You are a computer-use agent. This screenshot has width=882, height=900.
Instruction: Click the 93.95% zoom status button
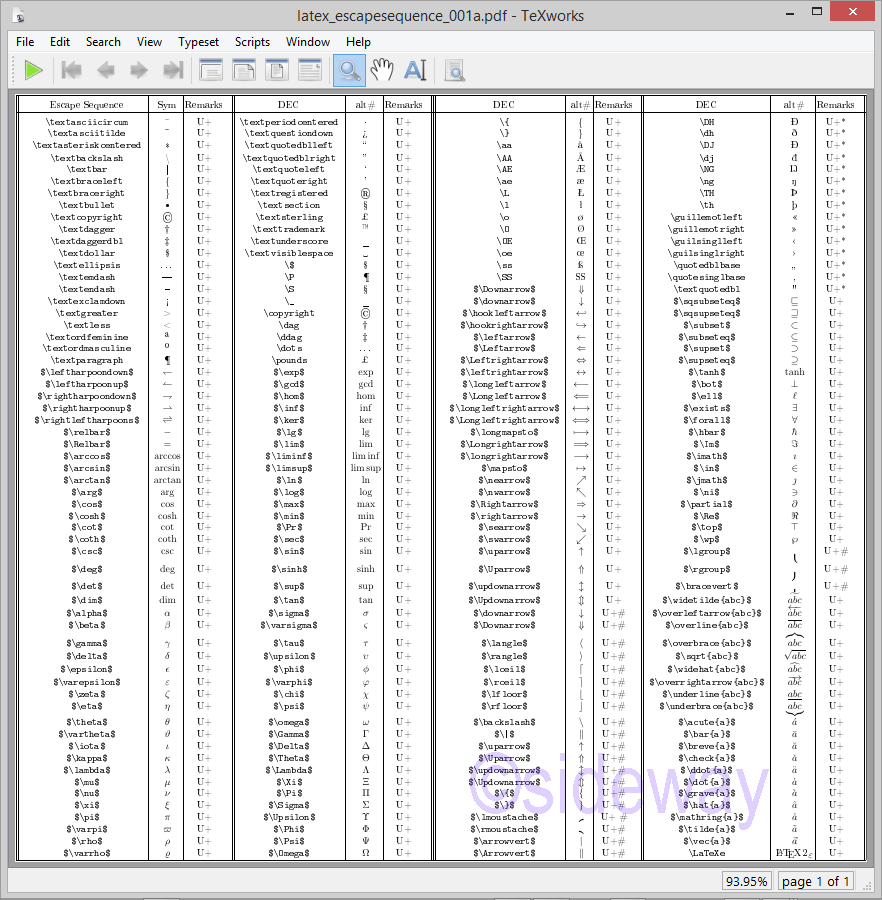point(746,881)
